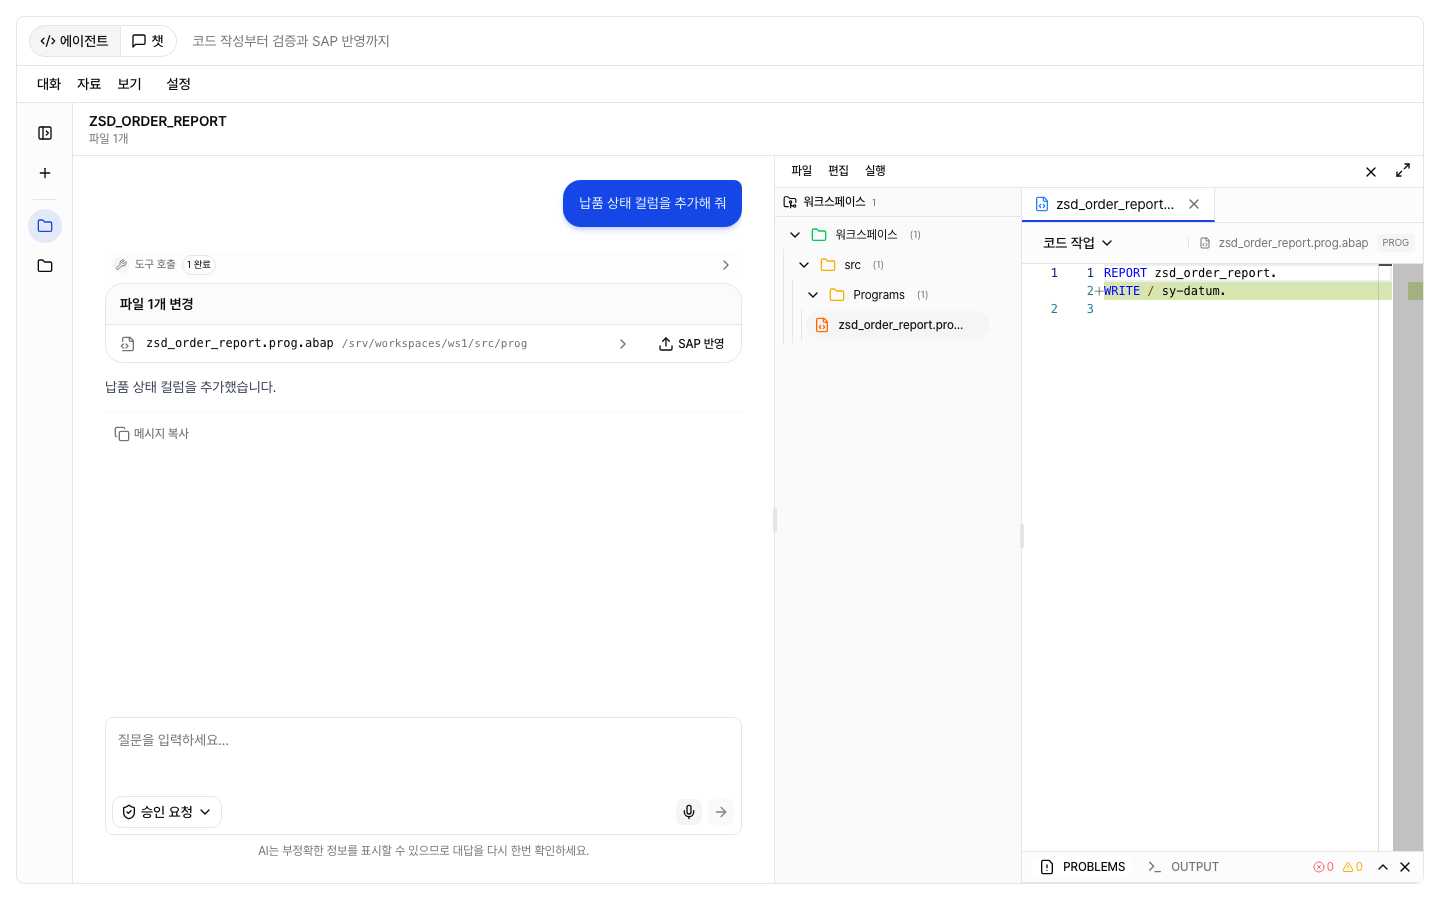Click the 1 완료 badge
The height and width of the screenshot is (900, 1440).
[x=199, y=265]
